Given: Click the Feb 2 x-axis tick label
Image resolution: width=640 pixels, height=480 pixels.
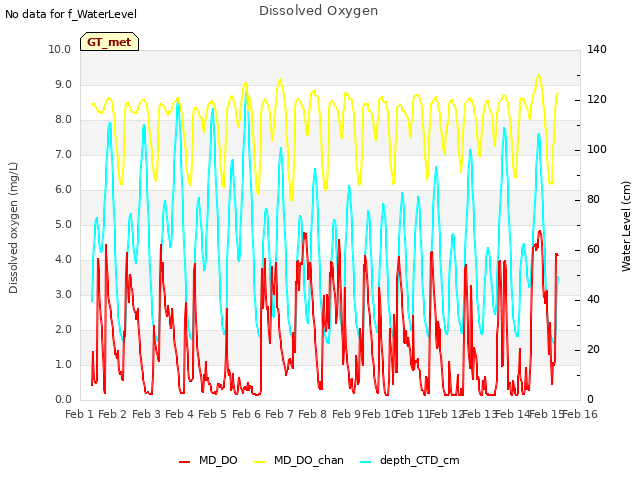Looking at the screenshot, I should [x=113, y=414].
